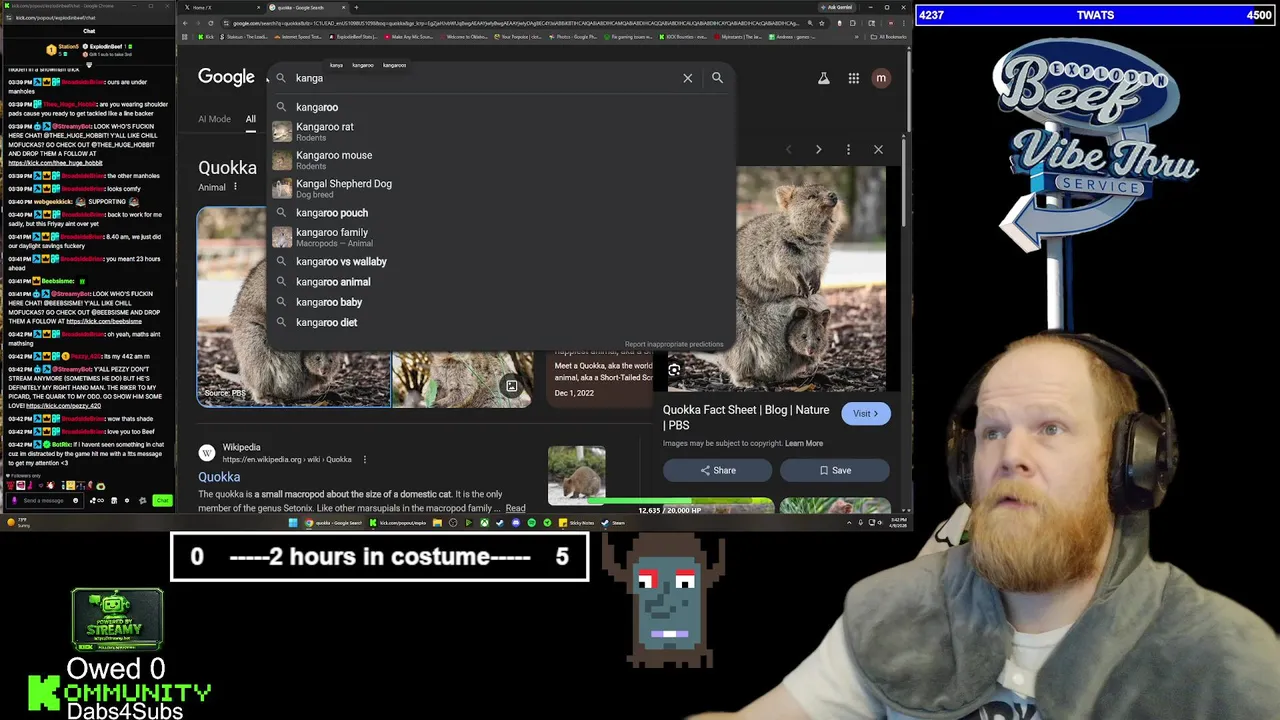
Task: Open kick.com/thee_huge_hobbit link in chat
Action: pyautogui.click(x=55, y=163)
